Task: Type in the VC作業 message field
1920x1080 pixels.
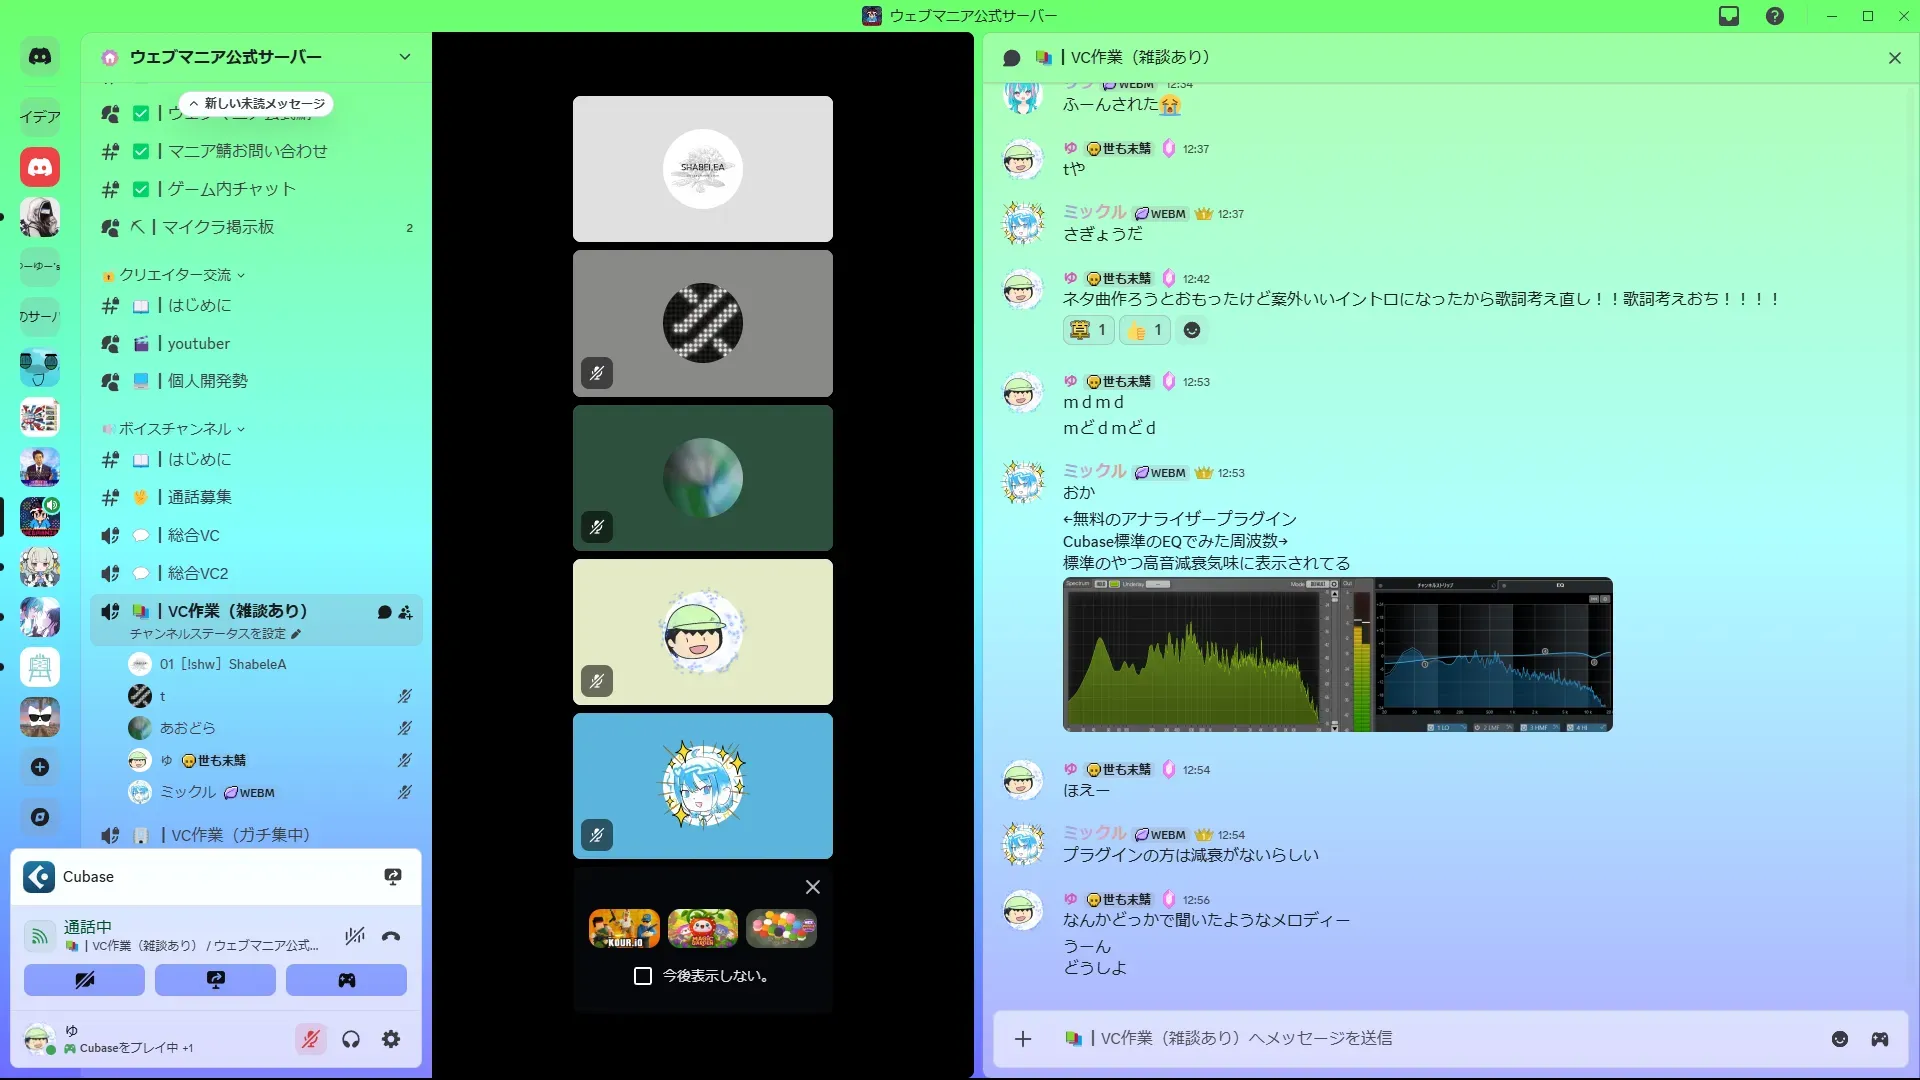Action: tap(1400, 1039)
